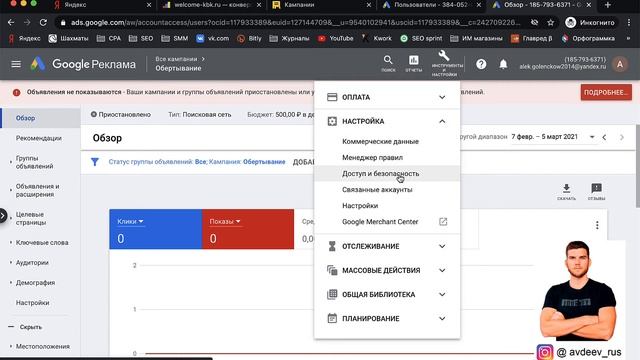Go to previous date range
This screenshot has width=640, height=360.
pos(604,137)
